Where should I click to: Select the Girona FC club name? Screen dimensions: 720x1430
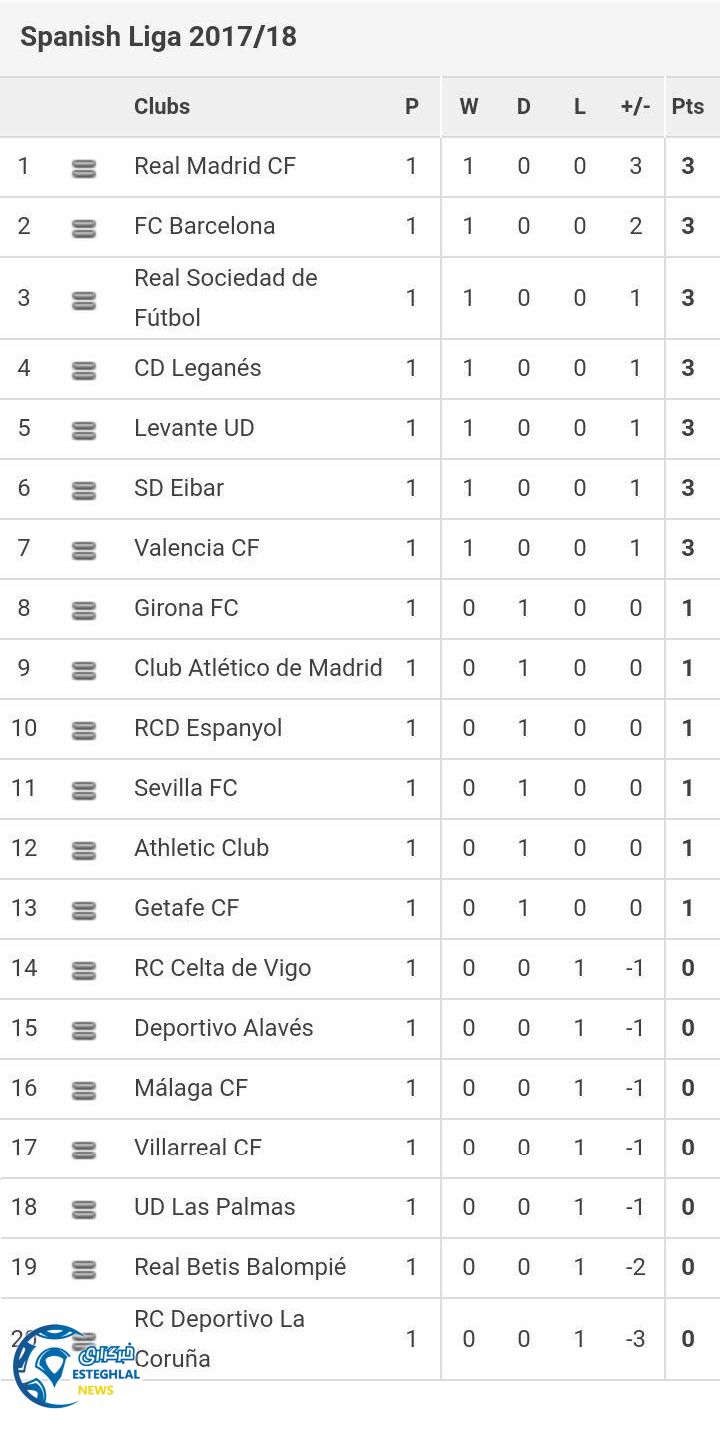click(186, 608)
